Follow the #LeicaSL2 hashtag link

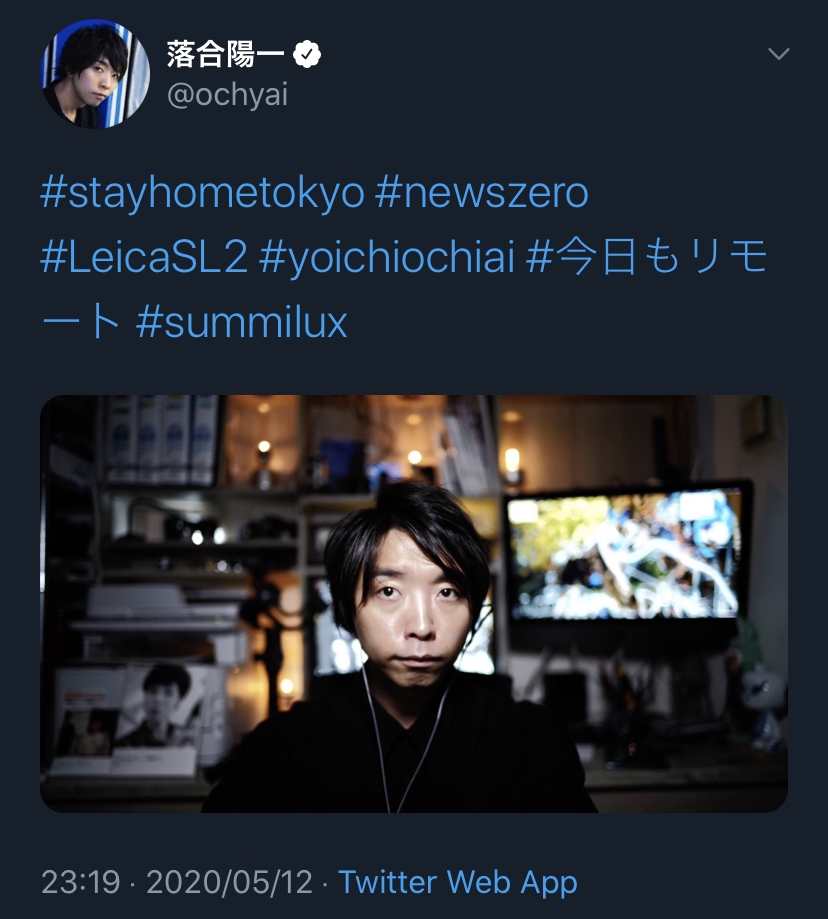click(x=144, y=257)
